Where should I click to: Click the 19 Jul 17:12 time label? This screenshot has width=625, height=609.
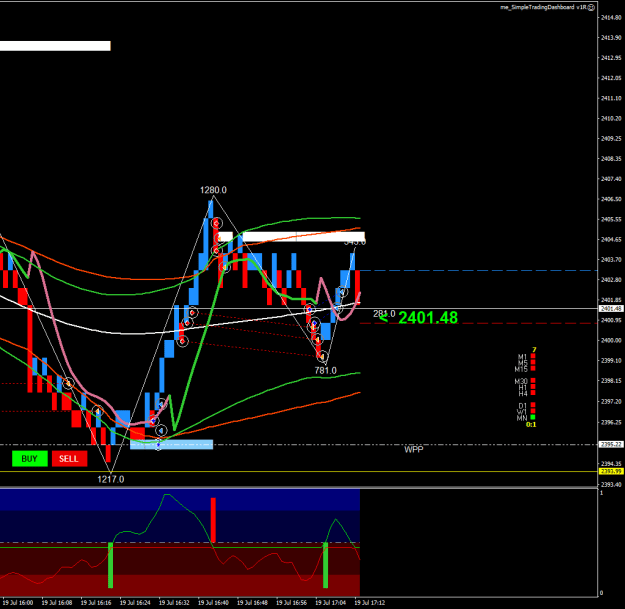370,603
